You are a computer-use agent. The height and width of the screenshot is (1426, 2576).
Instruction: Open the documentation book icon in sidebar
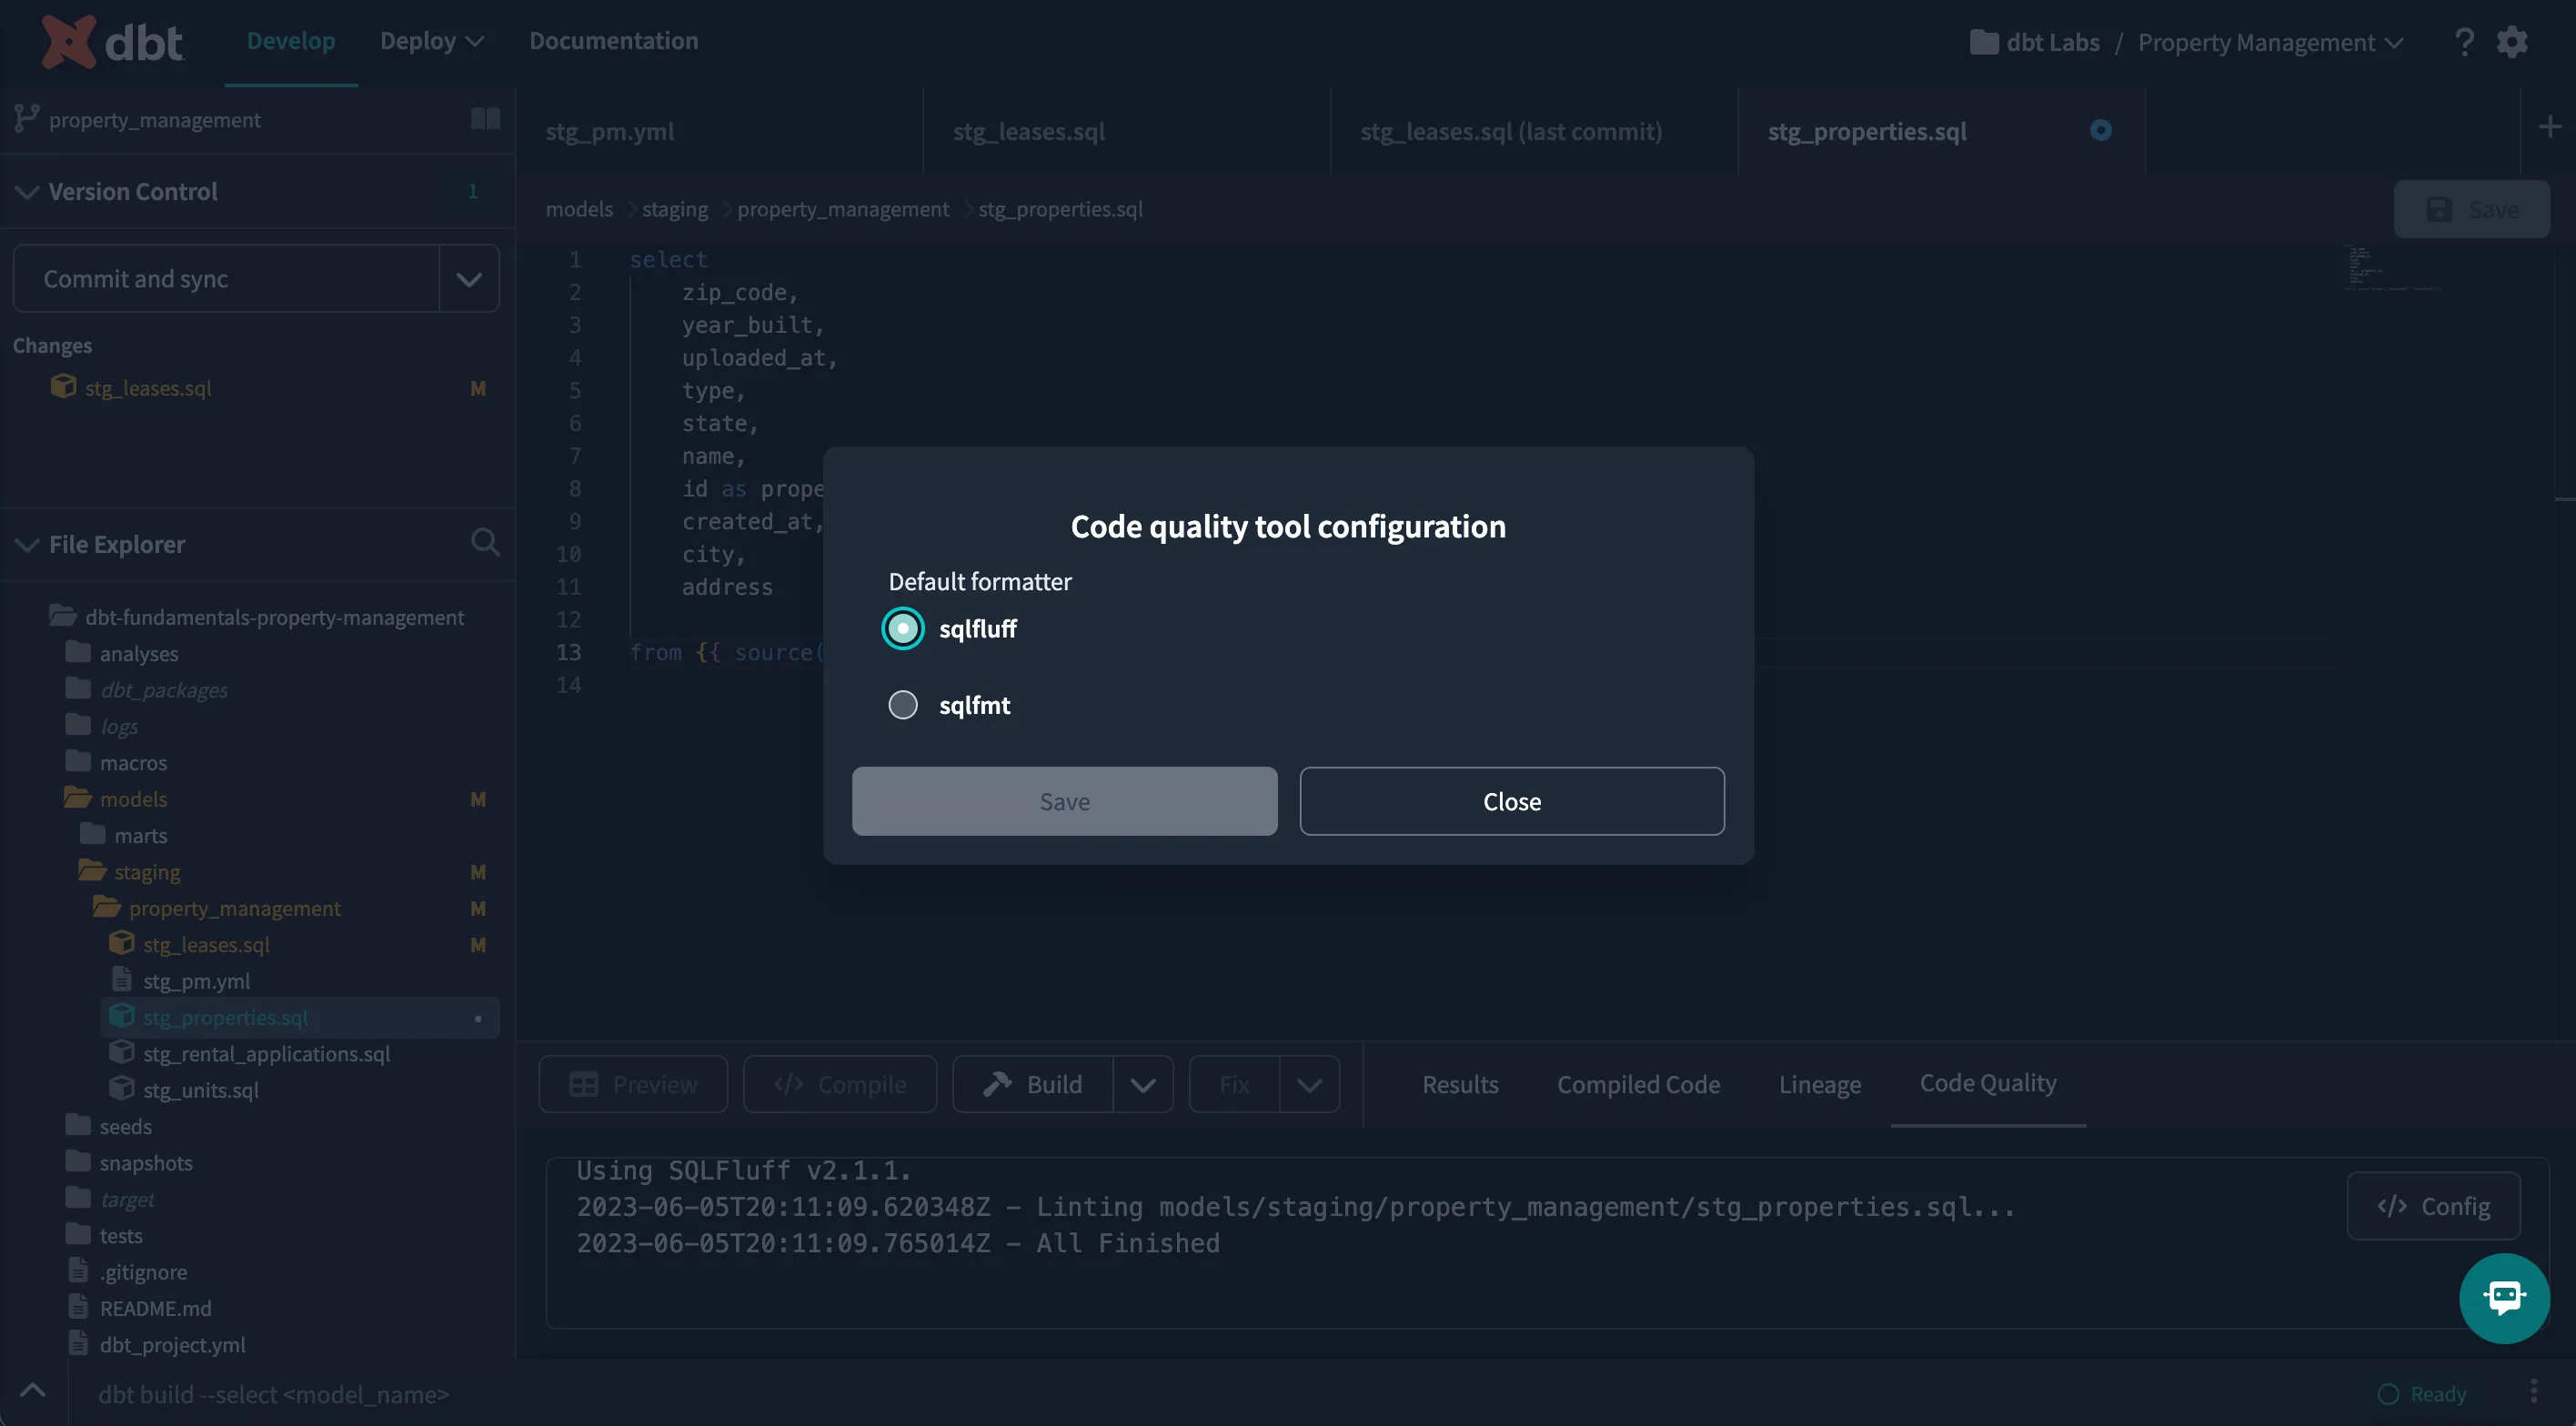tap(485, 119)
